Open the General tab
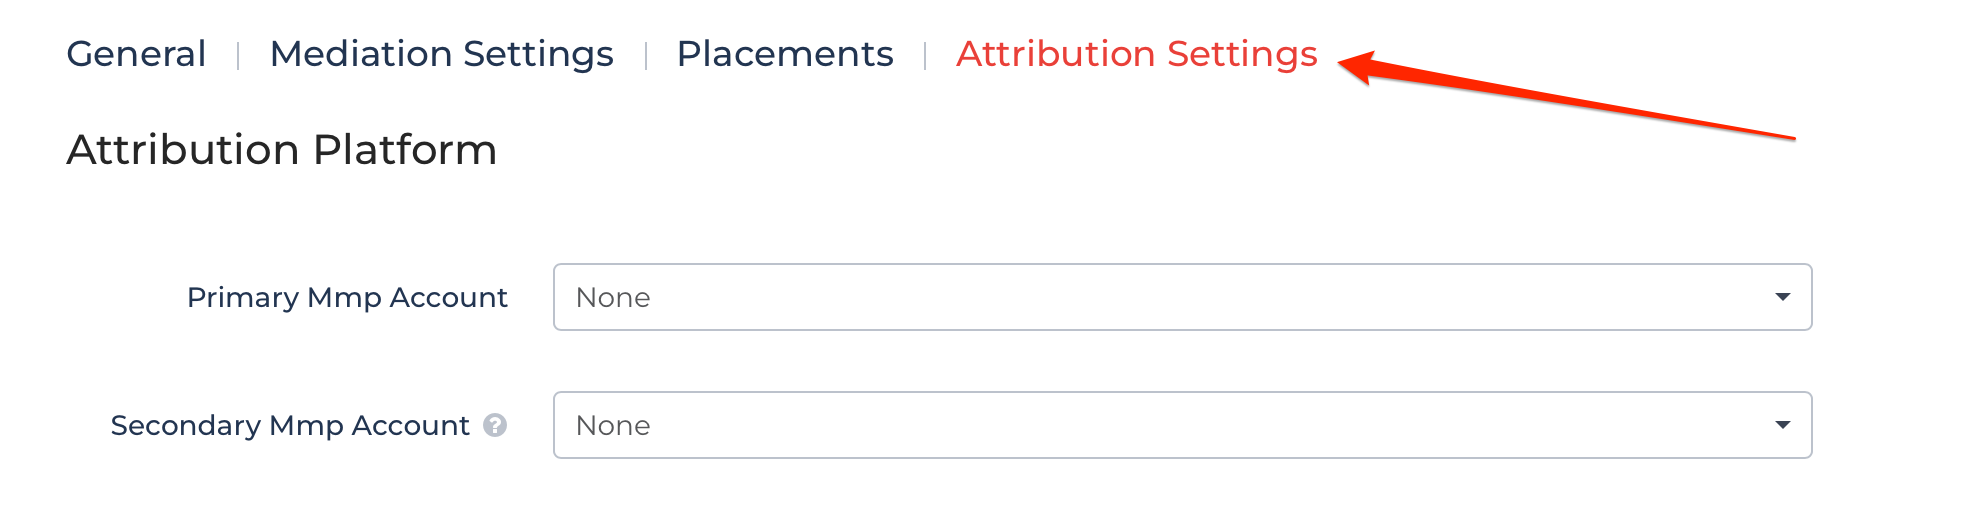1986x524 pixels. click(x=136, y=54)
